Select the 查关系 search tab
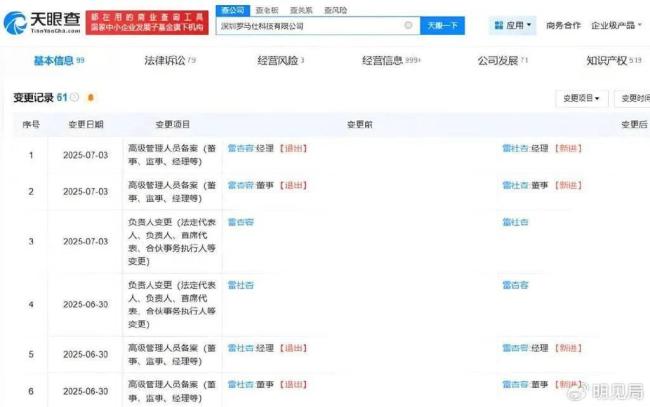This screenshot has height=407, width=650. [x=301, y=10]
